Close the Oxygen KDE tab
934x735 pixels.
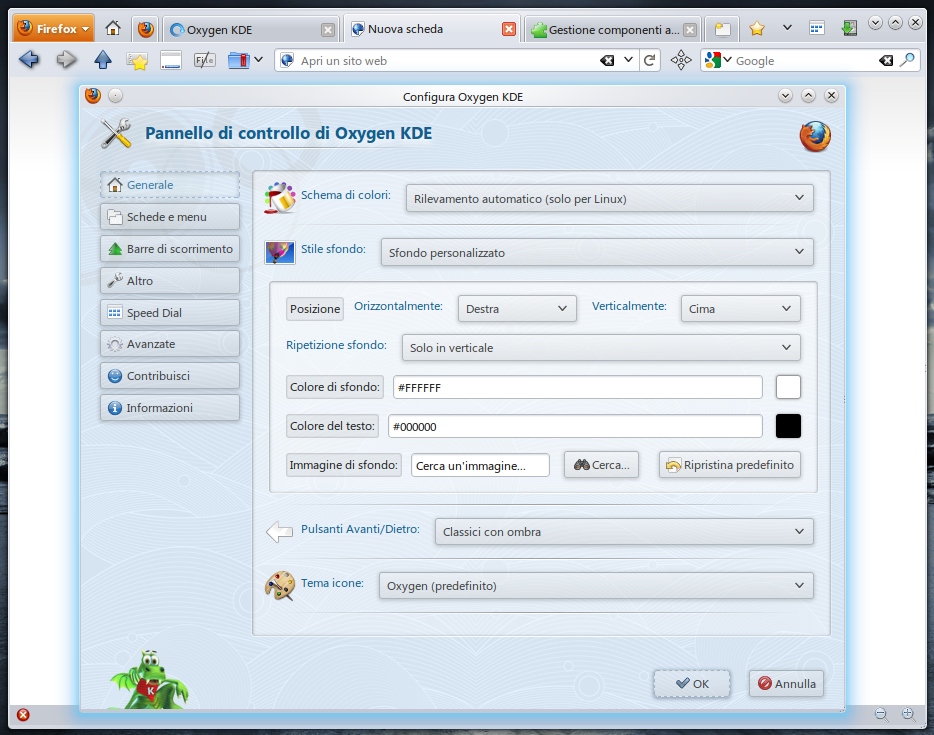[x=328, y=30]
